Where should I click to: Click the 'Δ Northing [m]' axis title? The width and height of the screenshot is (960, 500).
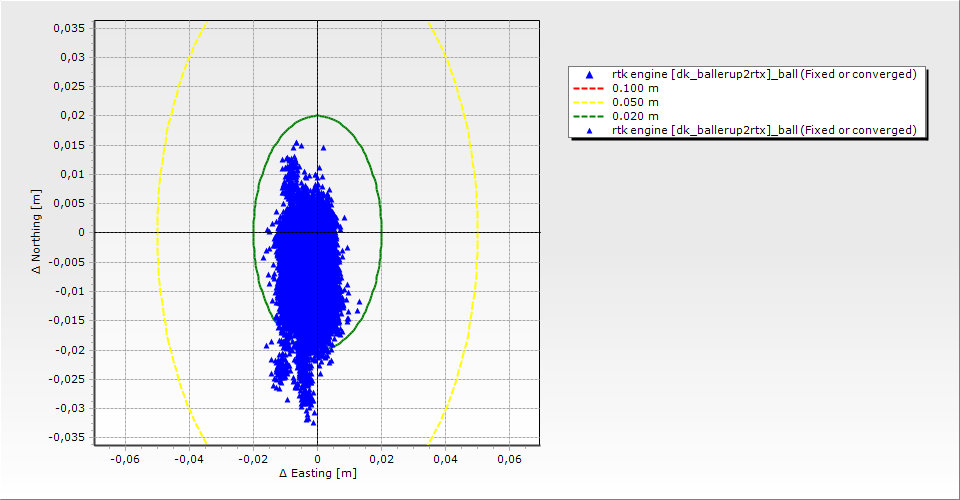tap(37, 232)
